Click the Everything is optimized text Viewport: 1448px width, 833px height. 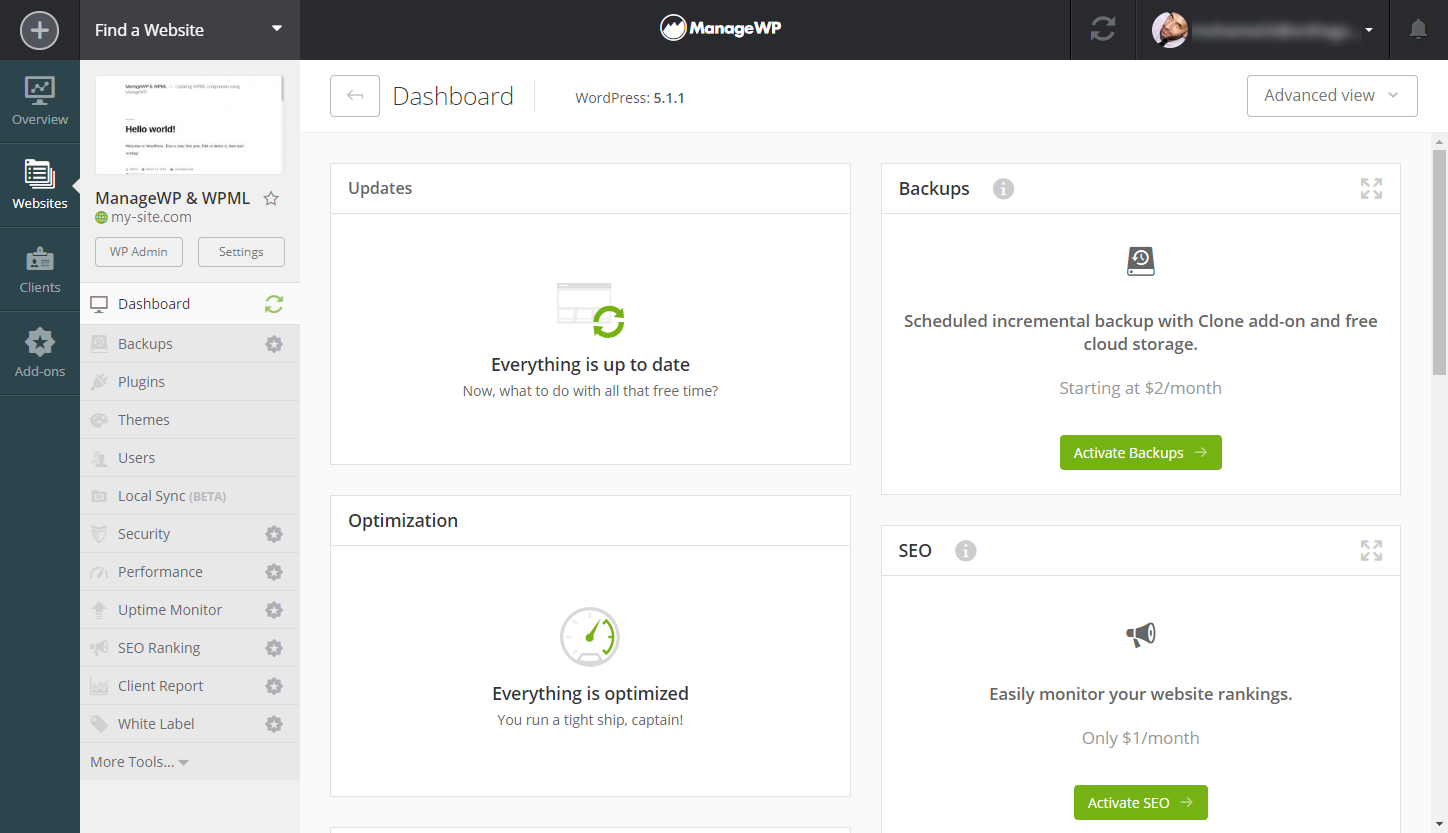point(590,693)
